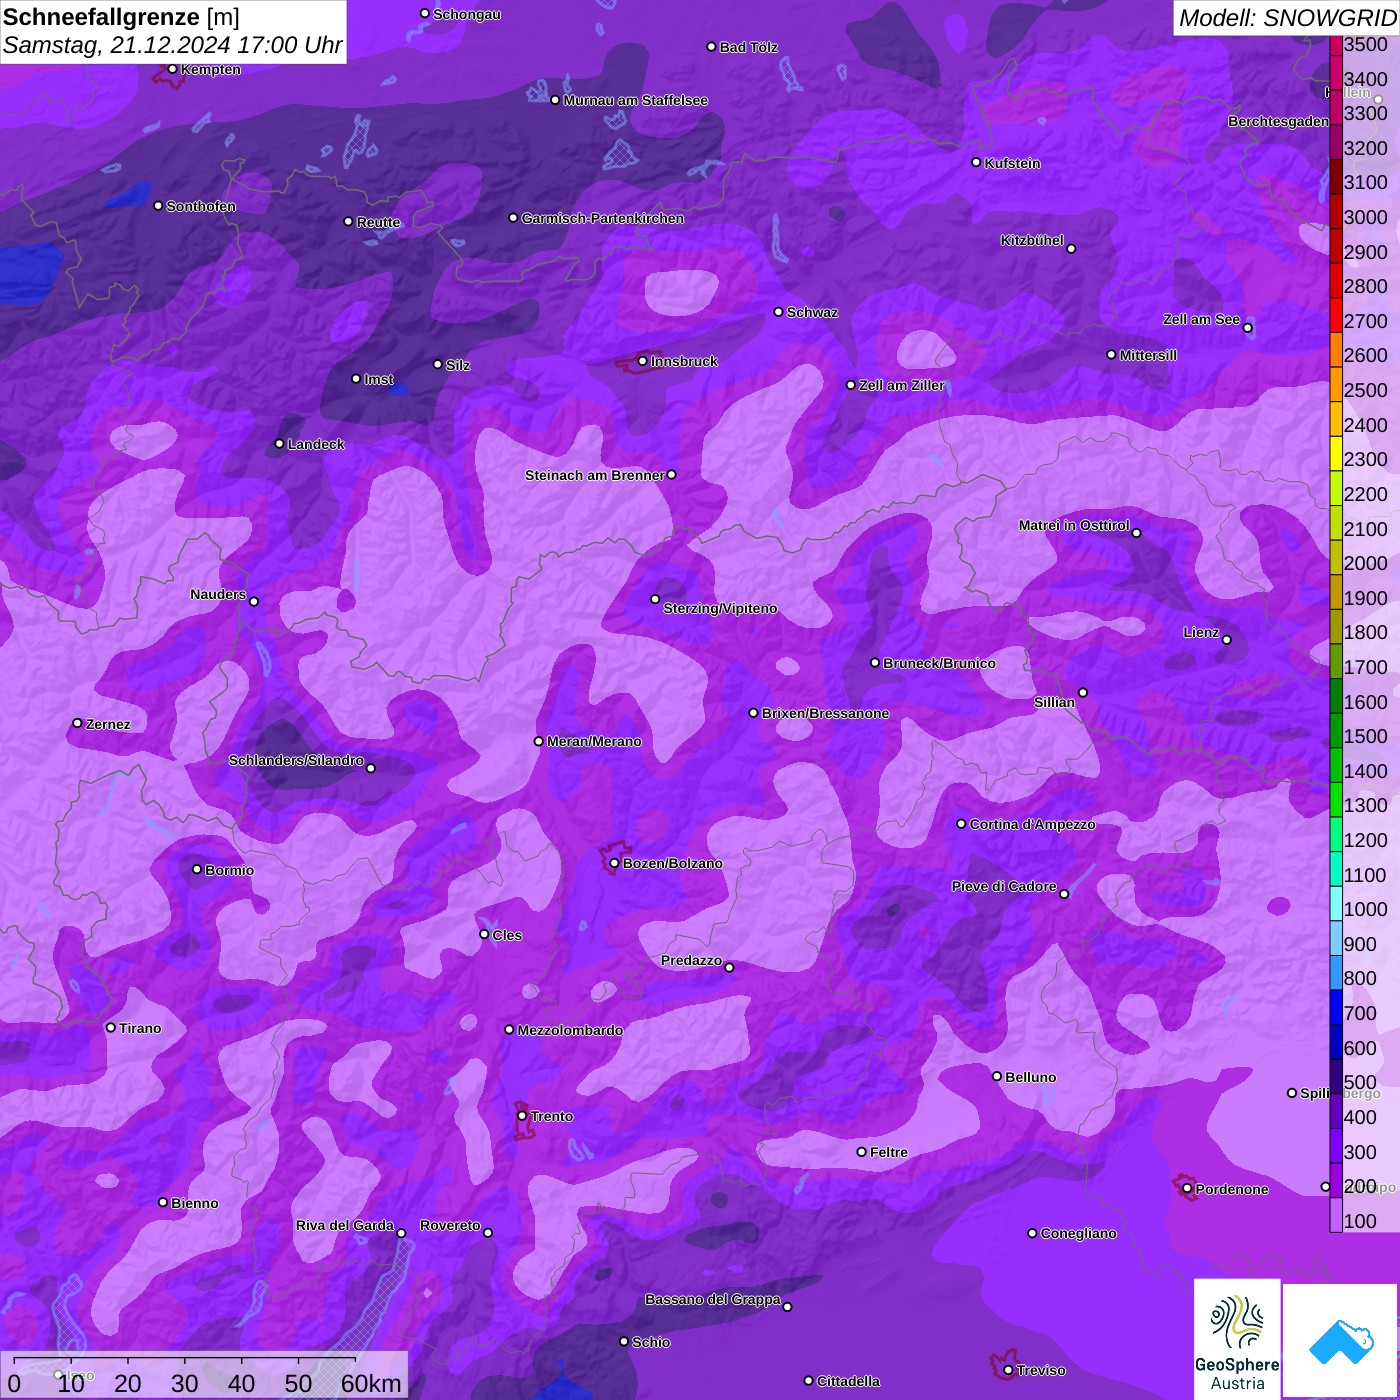The image size is (1400, 1400).
Task: Click the Conegliano label
Action: tap(1078, 1233)
